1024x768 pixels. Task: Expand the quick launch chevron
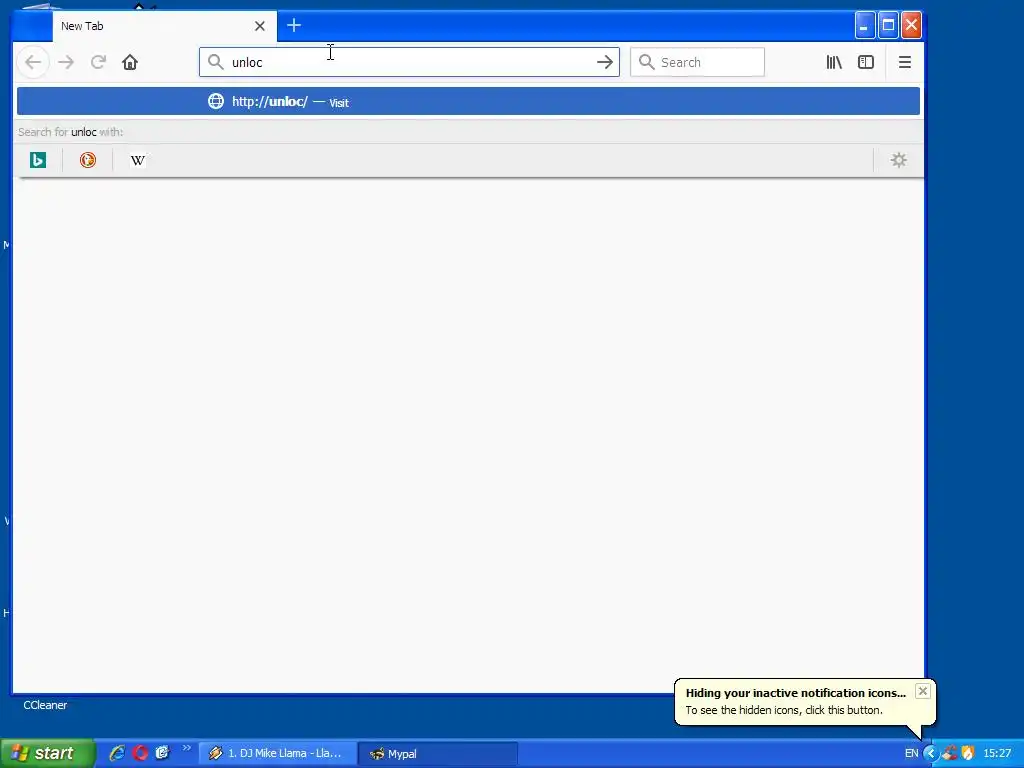(187, 748)
